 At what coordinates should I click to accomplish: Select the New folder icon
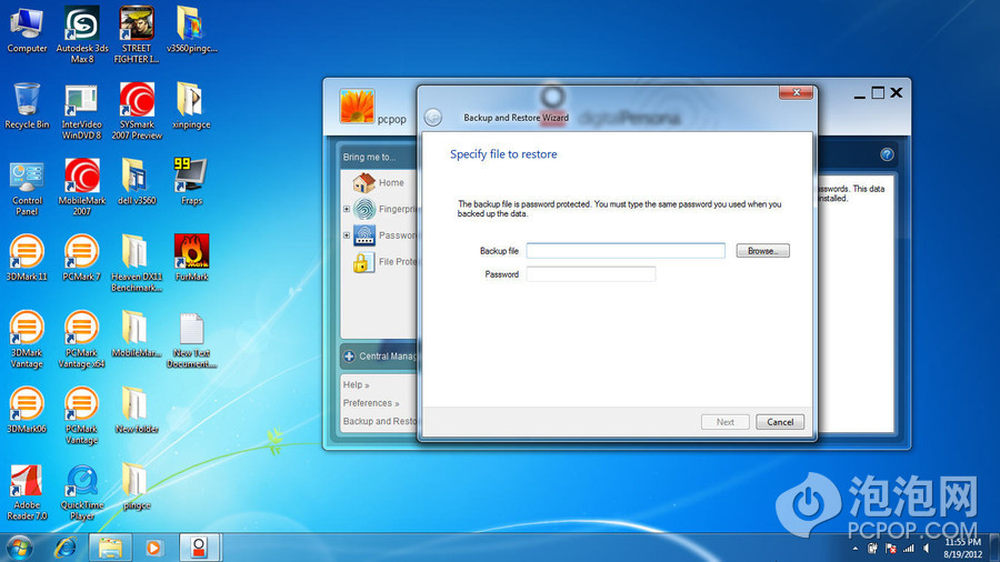[136, 410]
